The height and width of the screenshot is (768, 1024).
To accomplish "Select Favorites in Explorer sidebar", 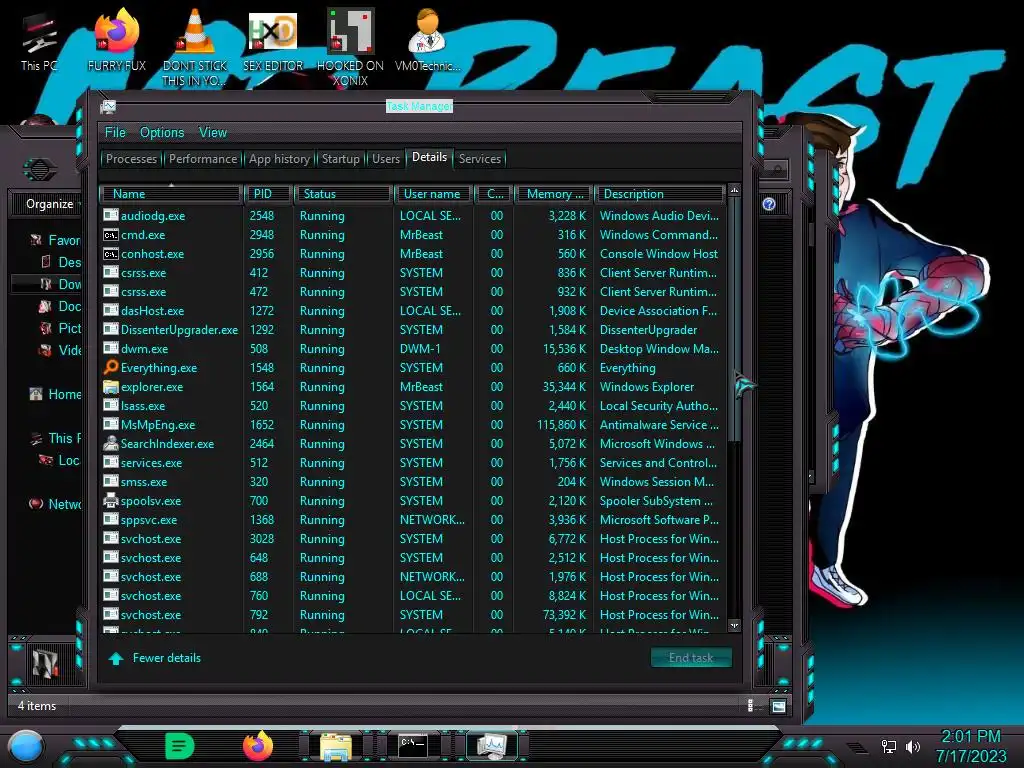I will click(x=57, y=240).
